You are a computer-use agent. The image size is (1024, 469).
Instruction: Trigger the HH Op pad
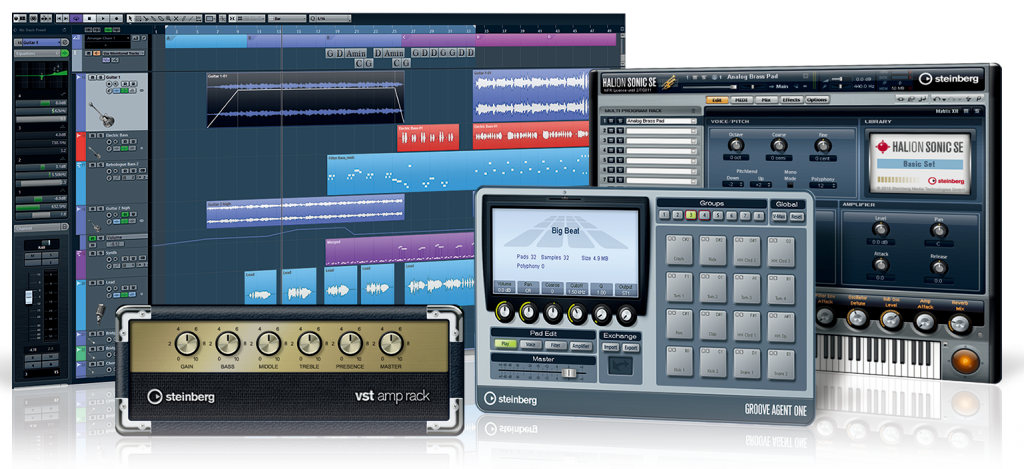[781, 327]
